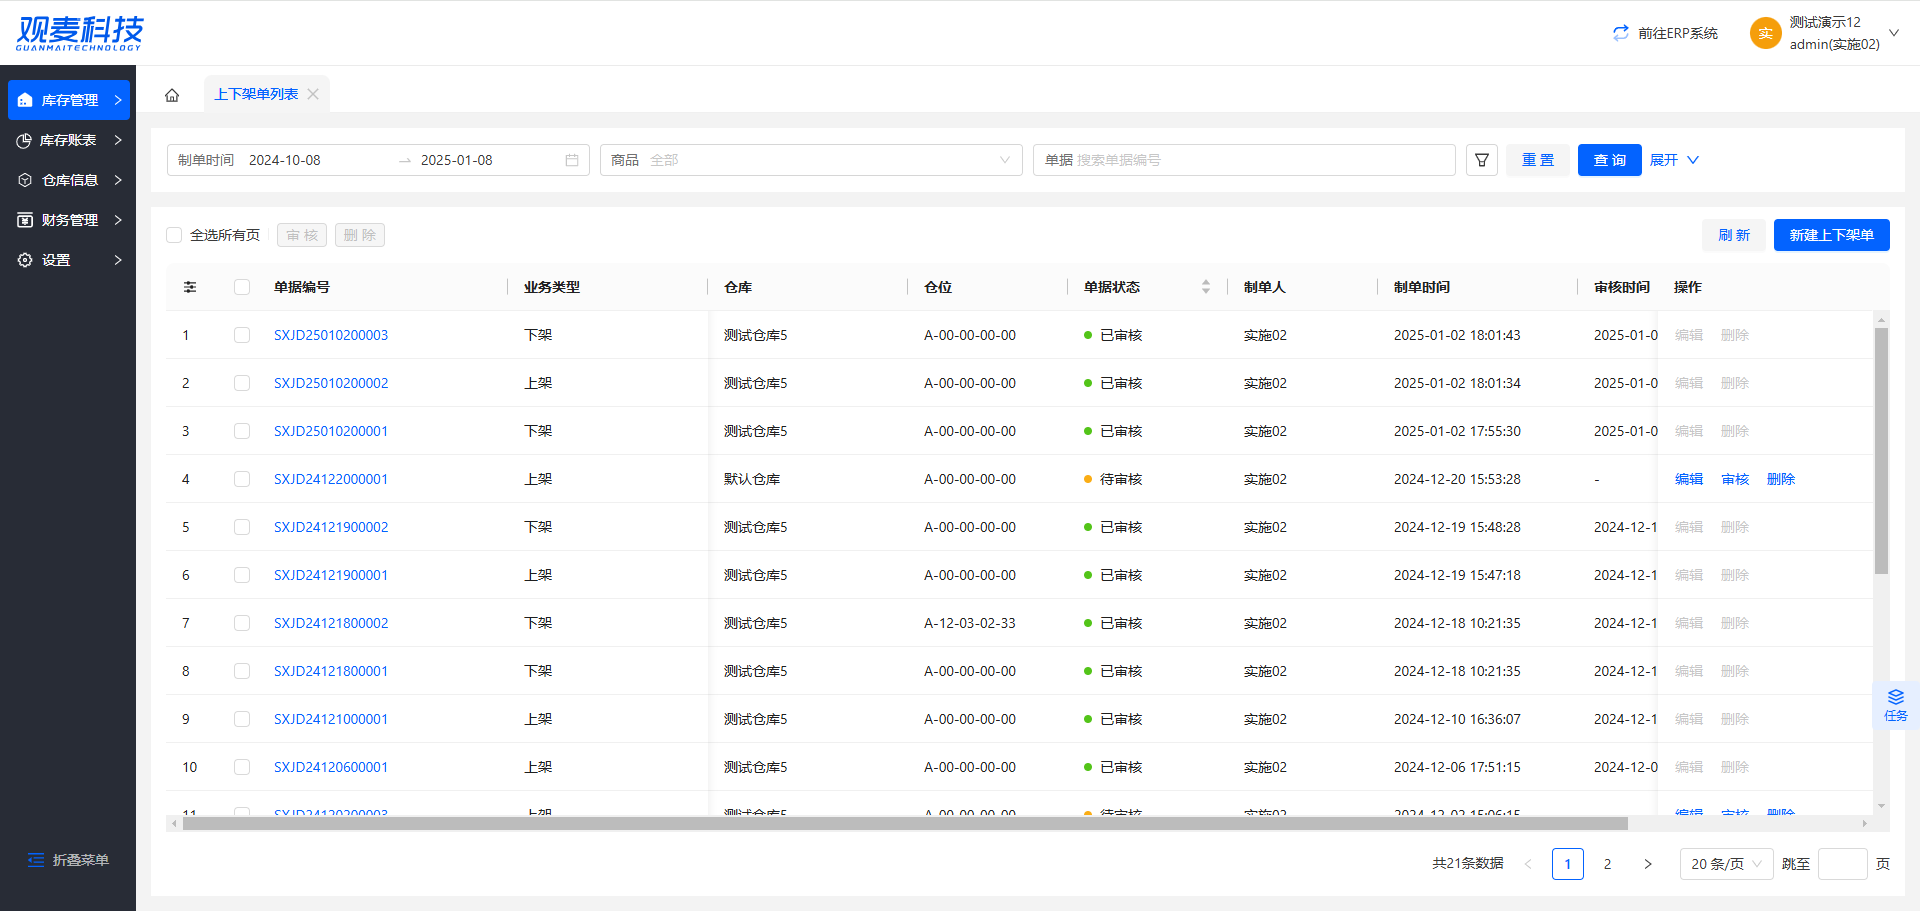Open 财务管理 sidebar menu

point(68,220)
